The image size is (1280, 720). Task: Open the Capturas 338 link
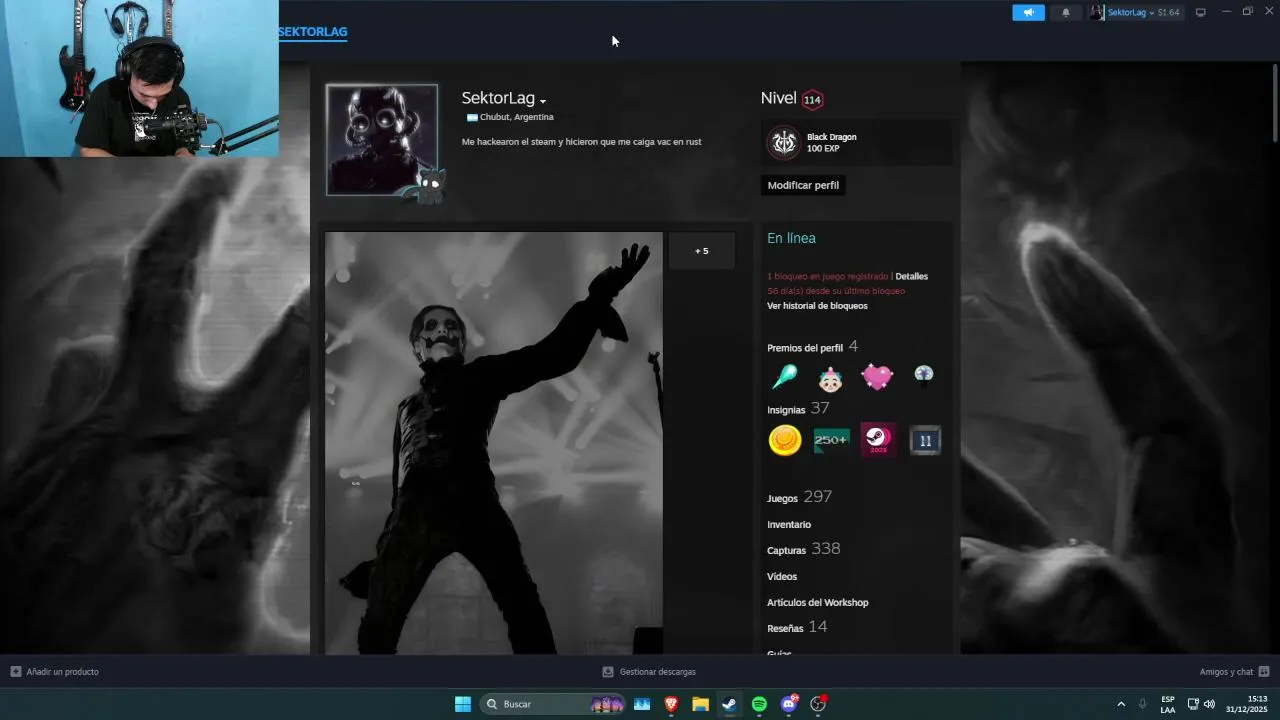click(803, 549)
